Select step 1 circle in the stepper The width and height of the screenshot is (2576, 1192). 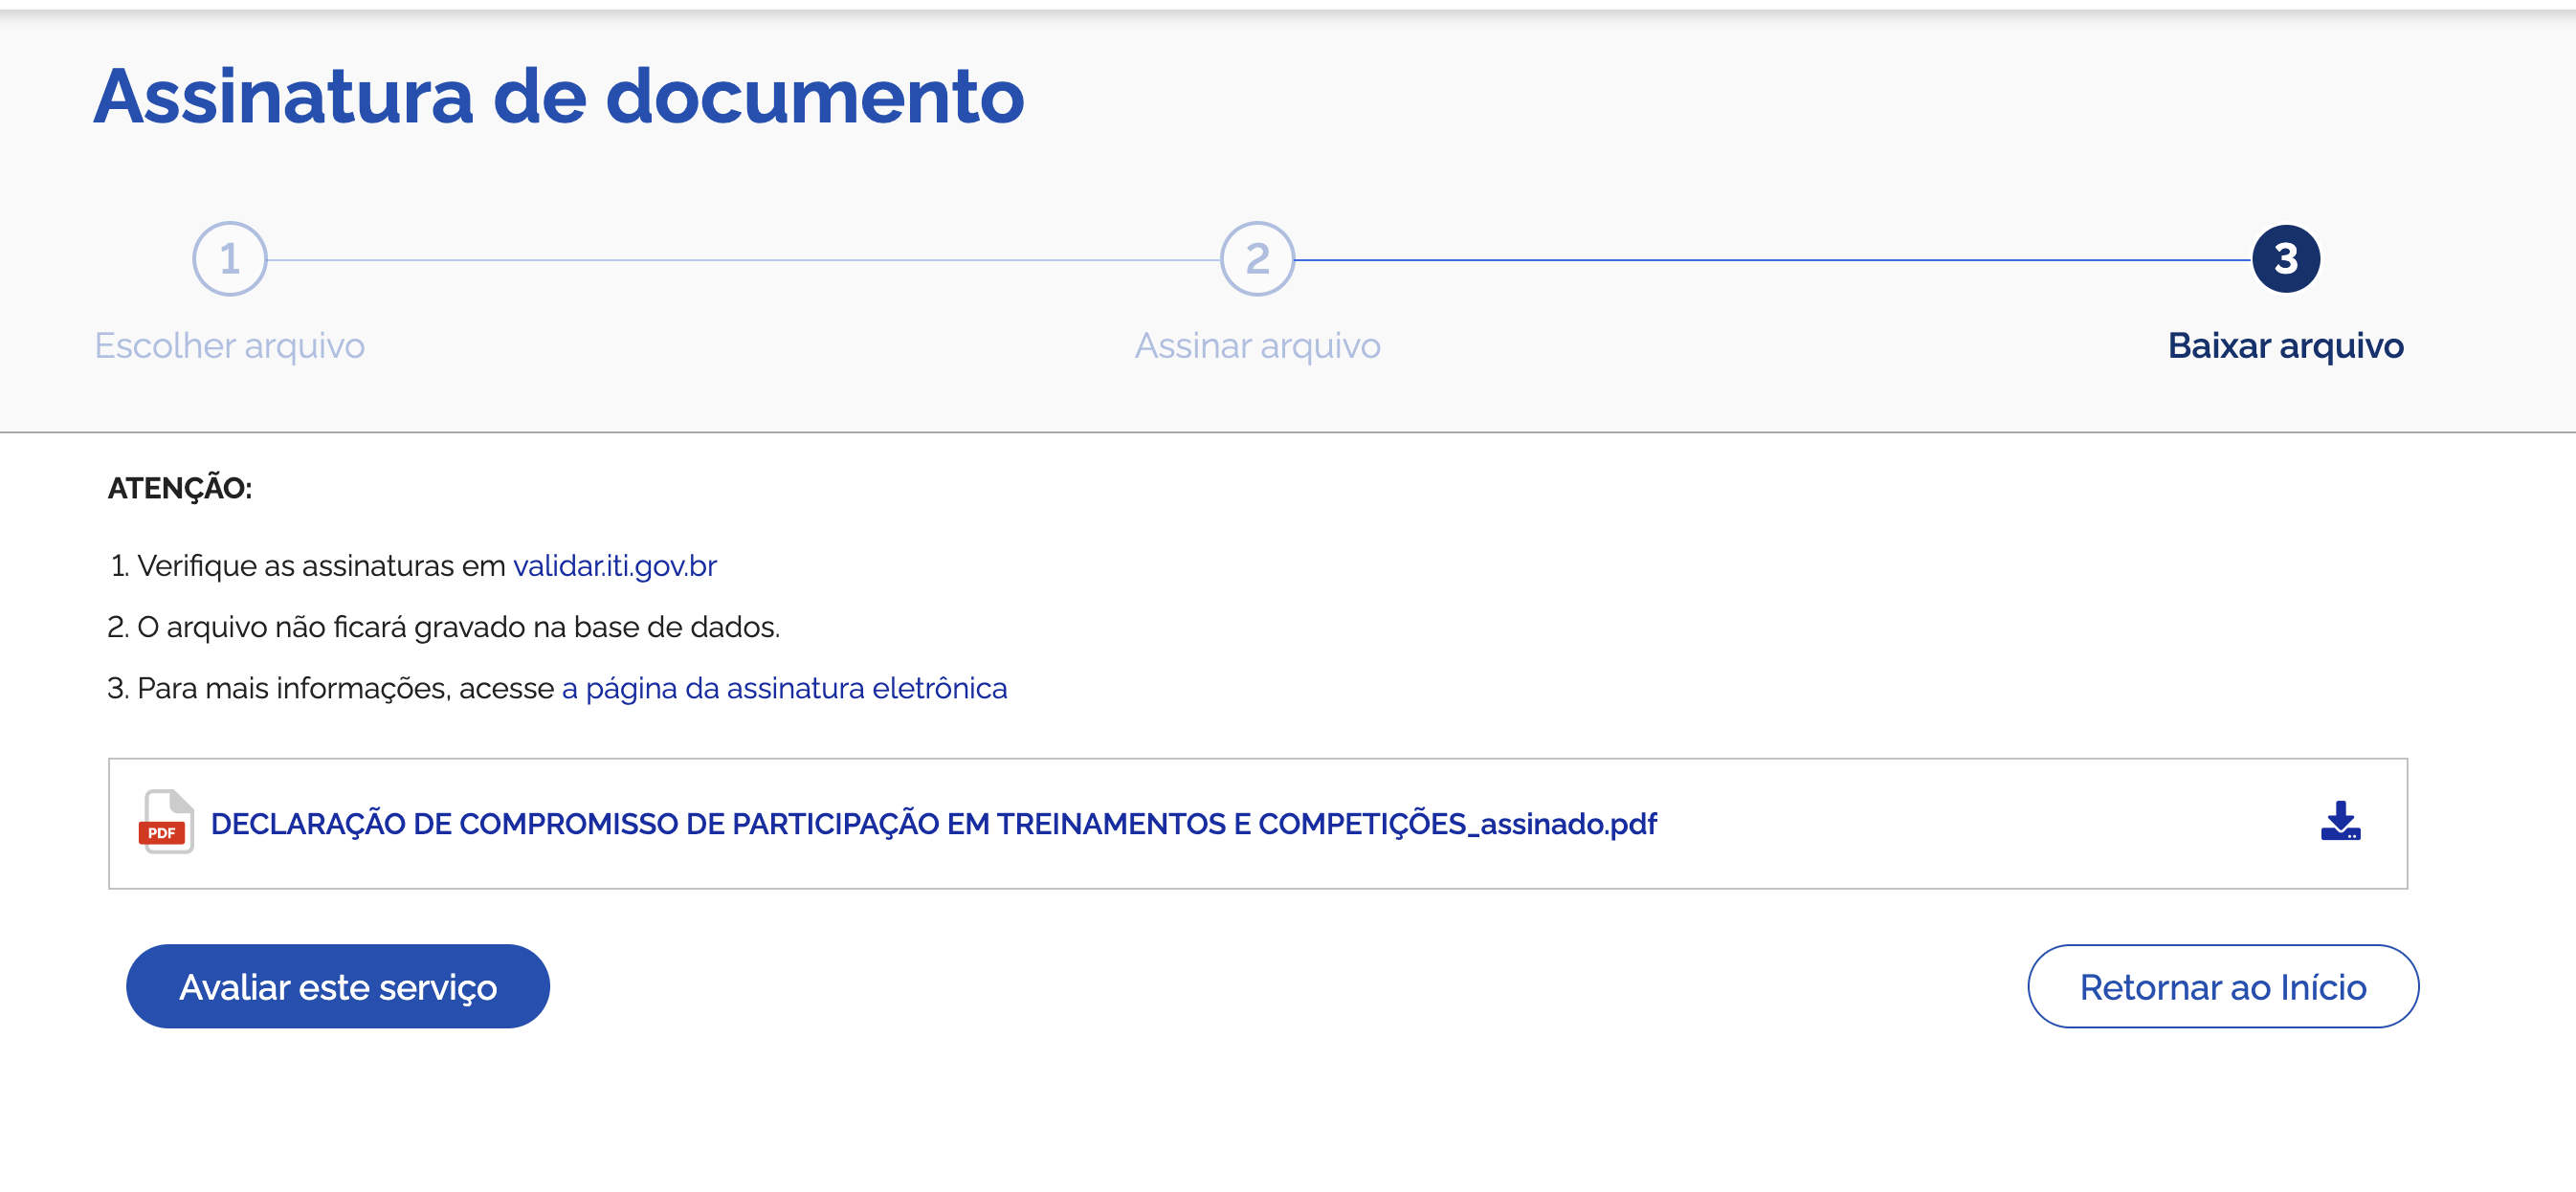click(x=230, y=259)
